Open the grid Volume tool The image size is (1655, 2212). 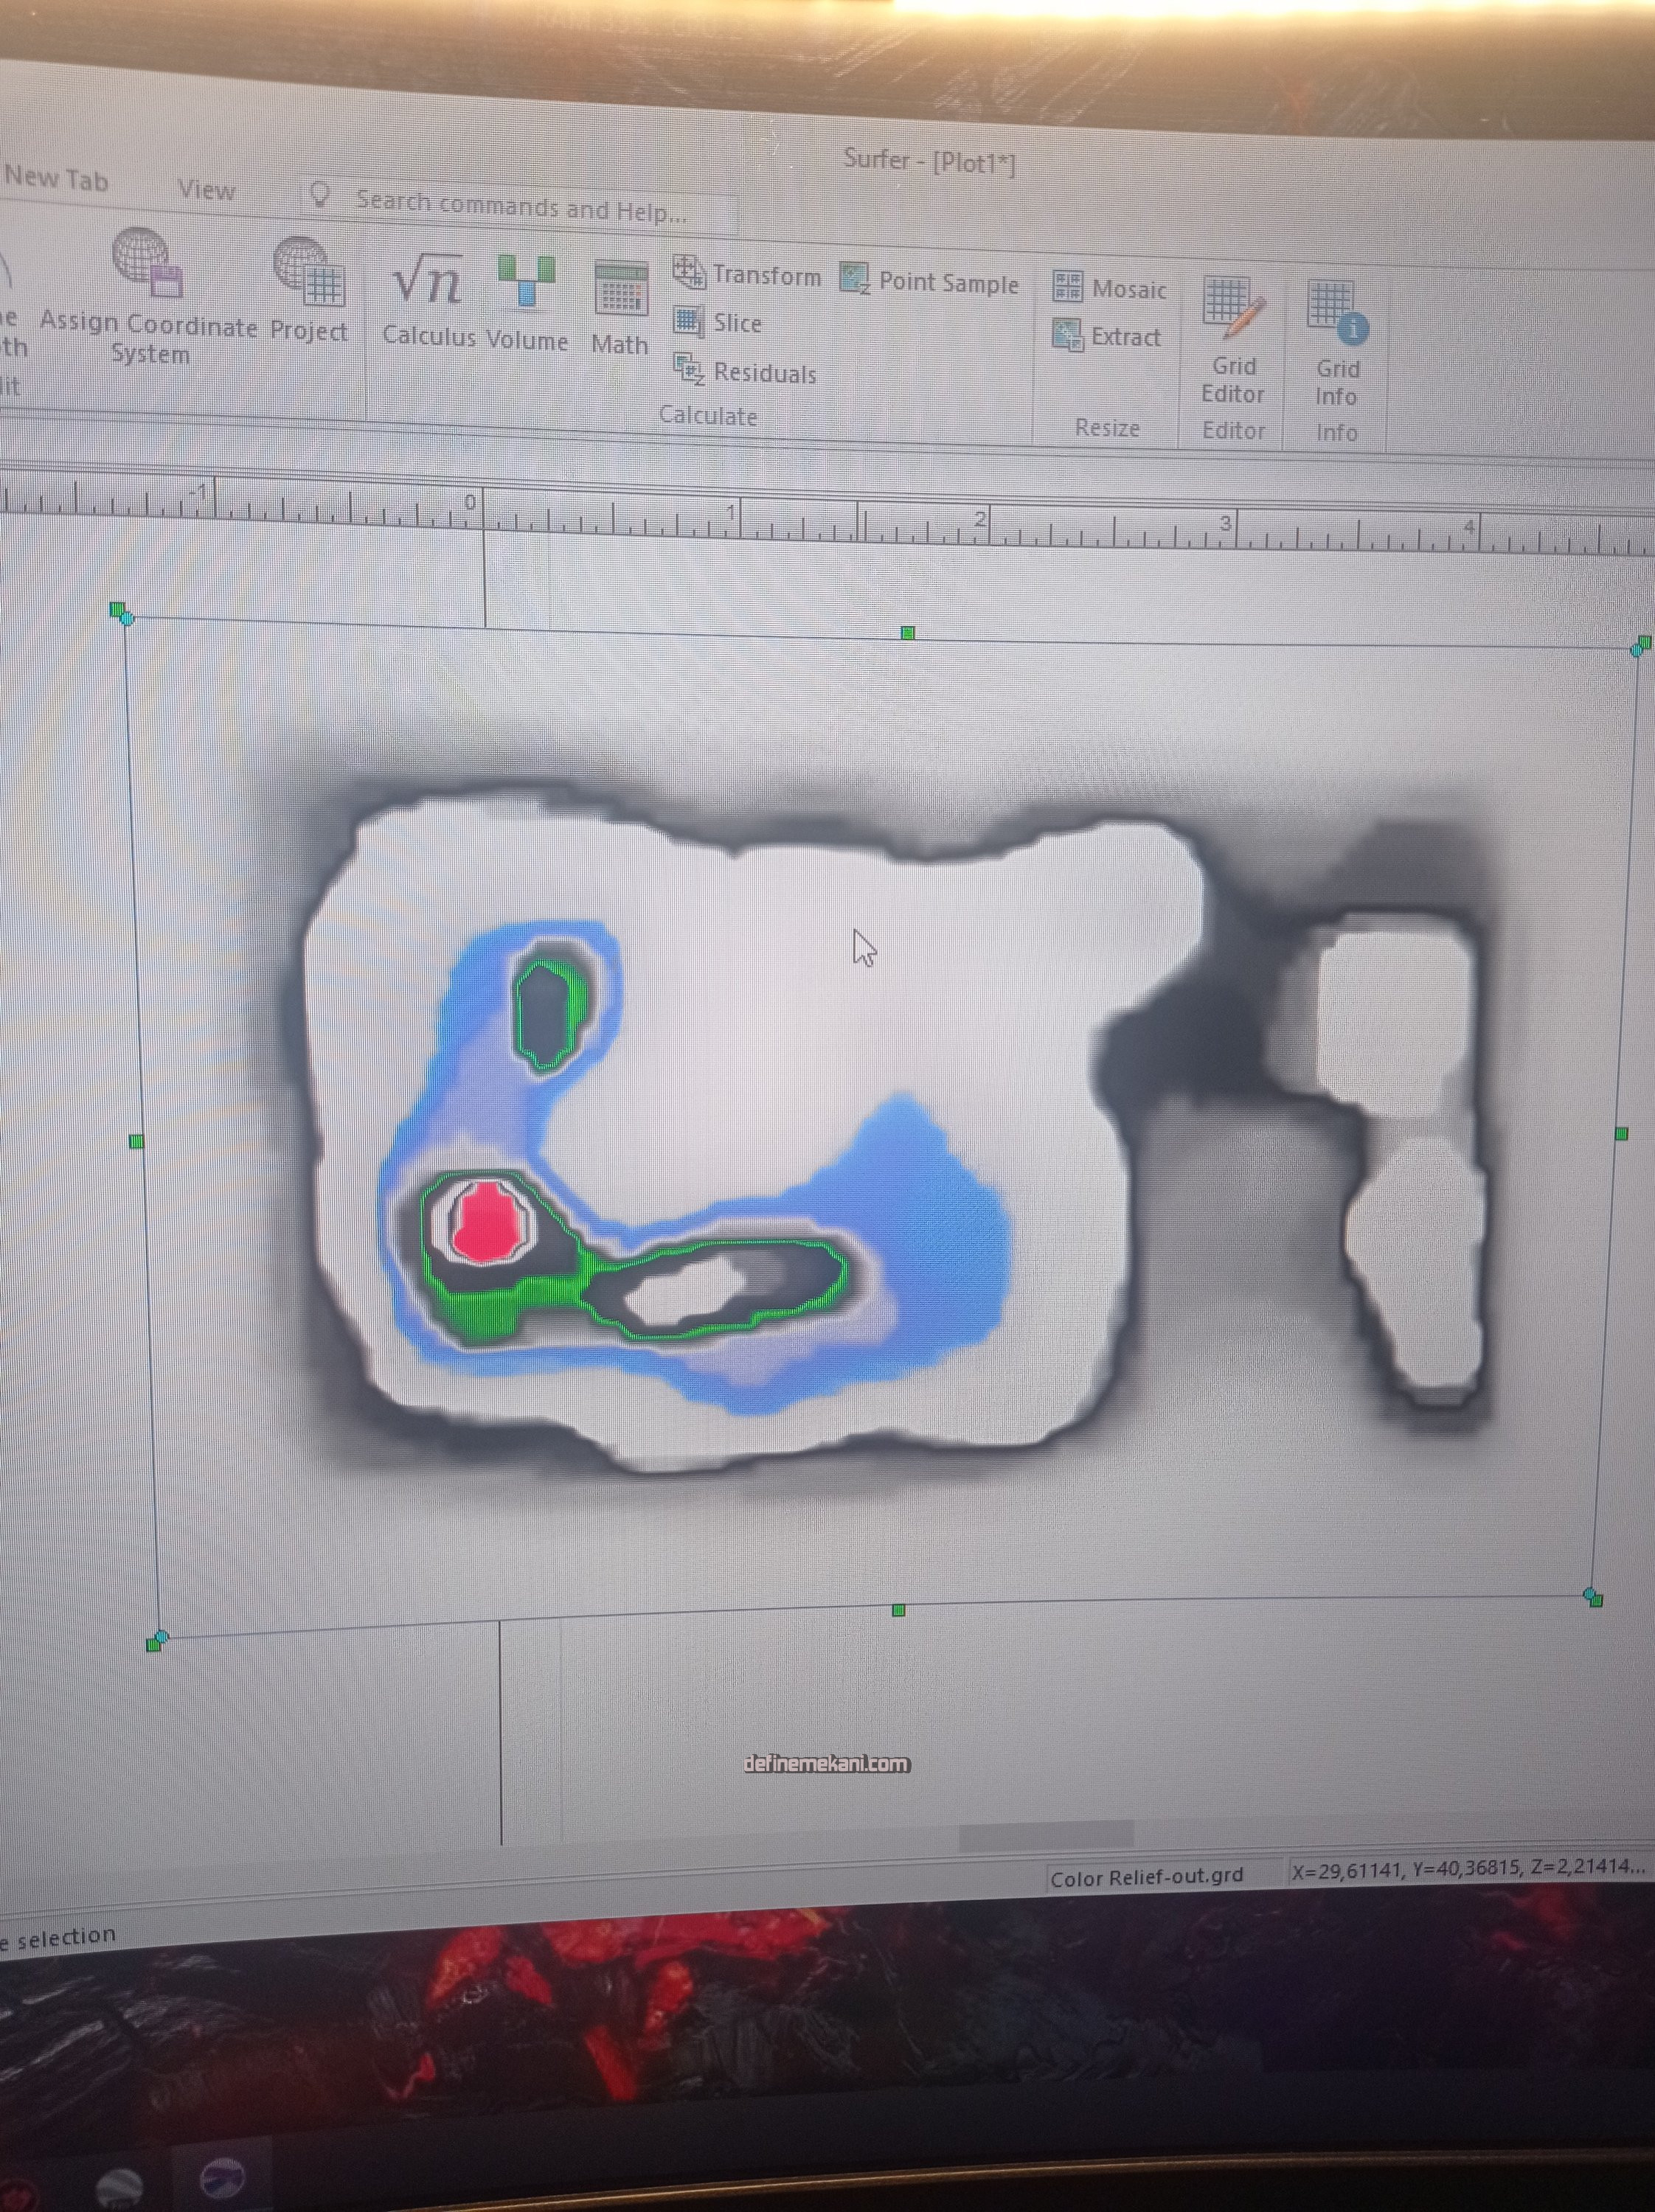(526, 282)
